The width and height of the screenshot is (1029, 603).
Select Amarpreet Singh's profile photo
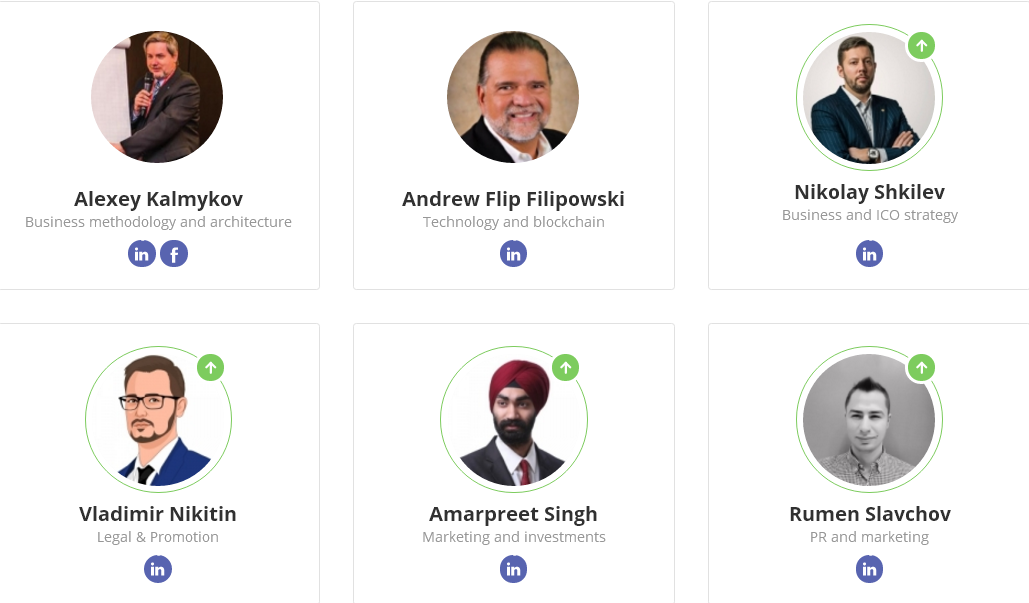tap(513, 419)
